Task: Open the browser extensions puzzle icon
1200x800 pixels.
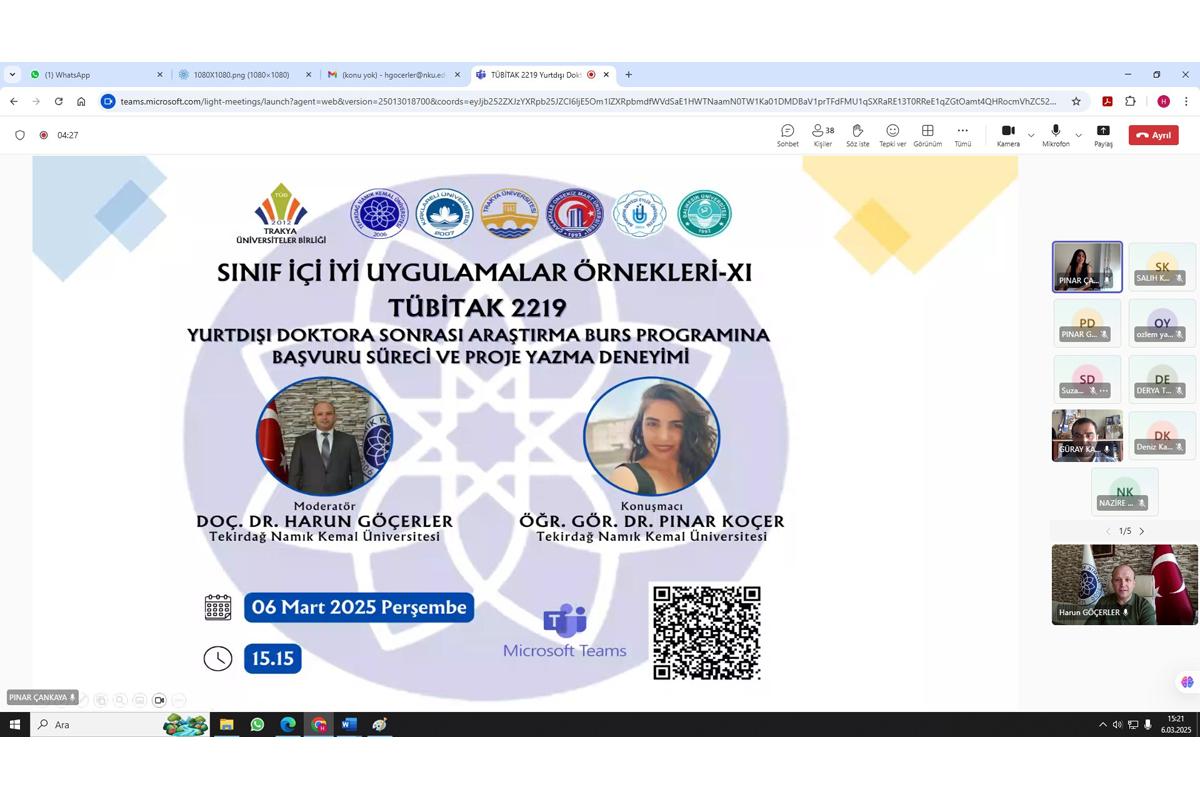Action: 1130,101
